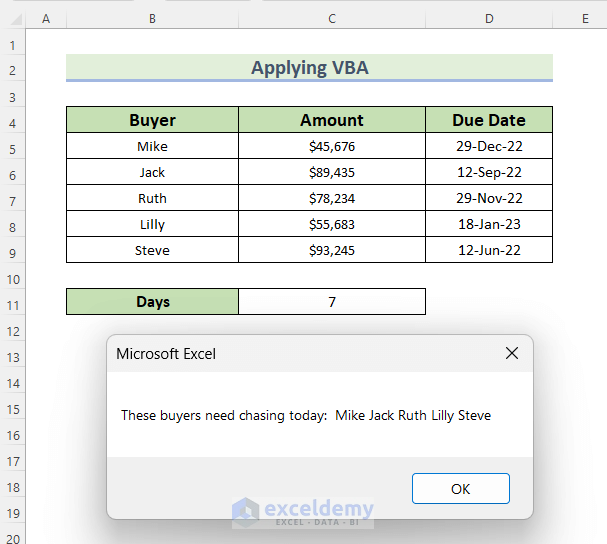Select column C header

click(x=332, y=19)
